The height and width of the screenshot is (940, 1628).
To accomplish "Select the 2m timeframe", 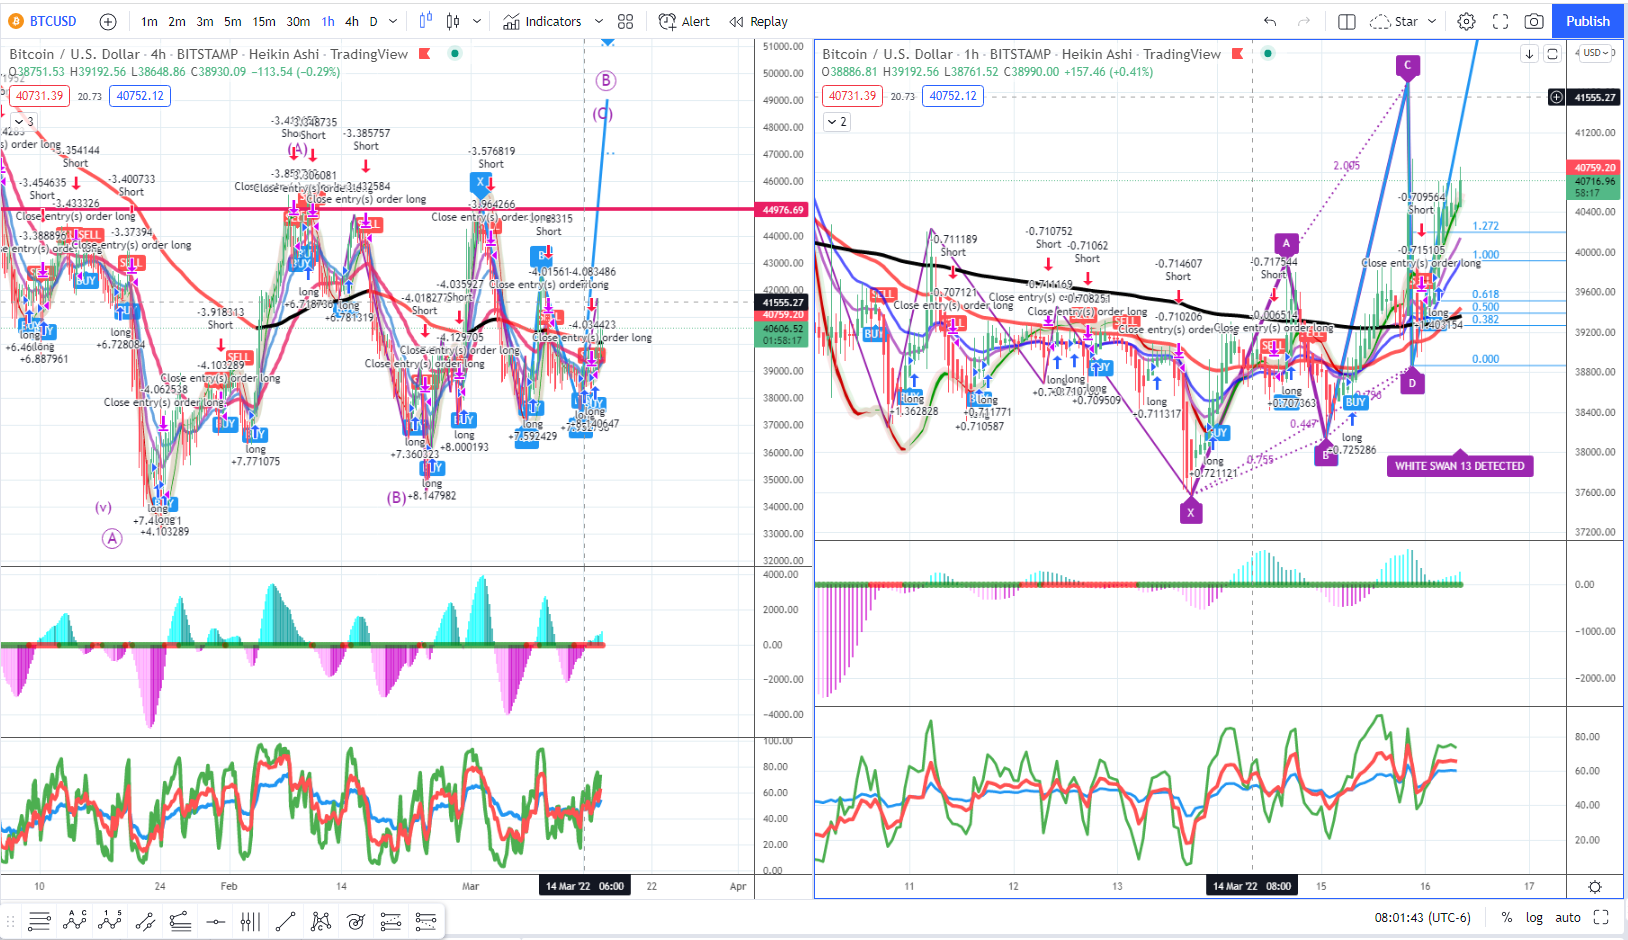I will pos(177,21).
